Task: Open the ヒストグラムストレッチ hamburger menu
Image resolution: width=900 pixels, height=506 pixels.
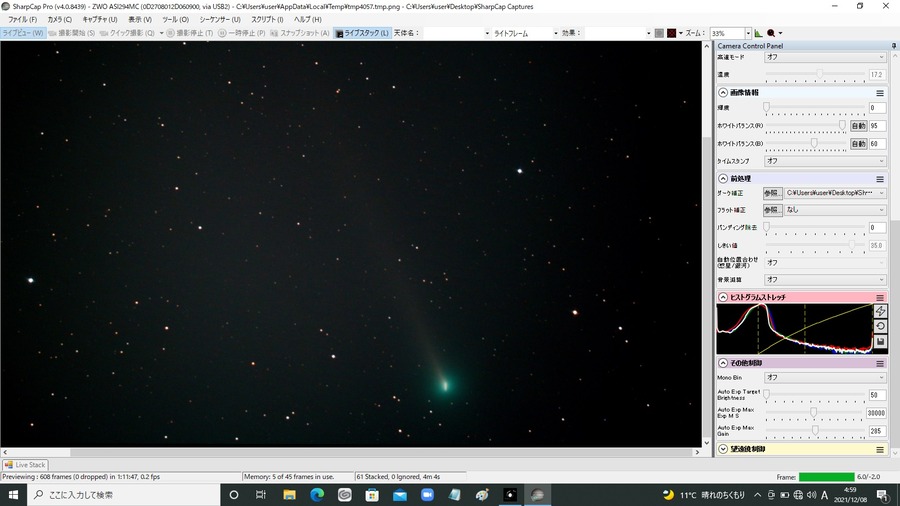Action: point(880,297)
